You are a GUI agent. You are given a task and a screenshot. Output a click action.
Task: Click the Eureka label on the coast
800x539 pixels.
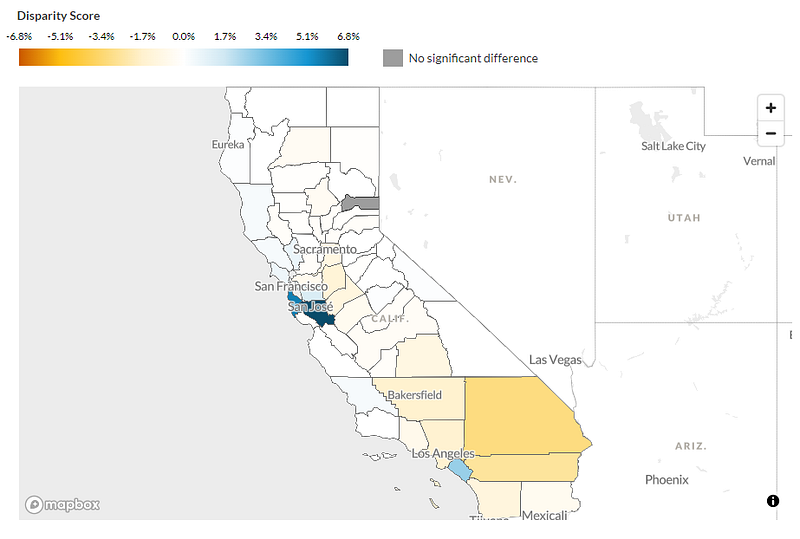pyautogui.click(x=228, y=144)
